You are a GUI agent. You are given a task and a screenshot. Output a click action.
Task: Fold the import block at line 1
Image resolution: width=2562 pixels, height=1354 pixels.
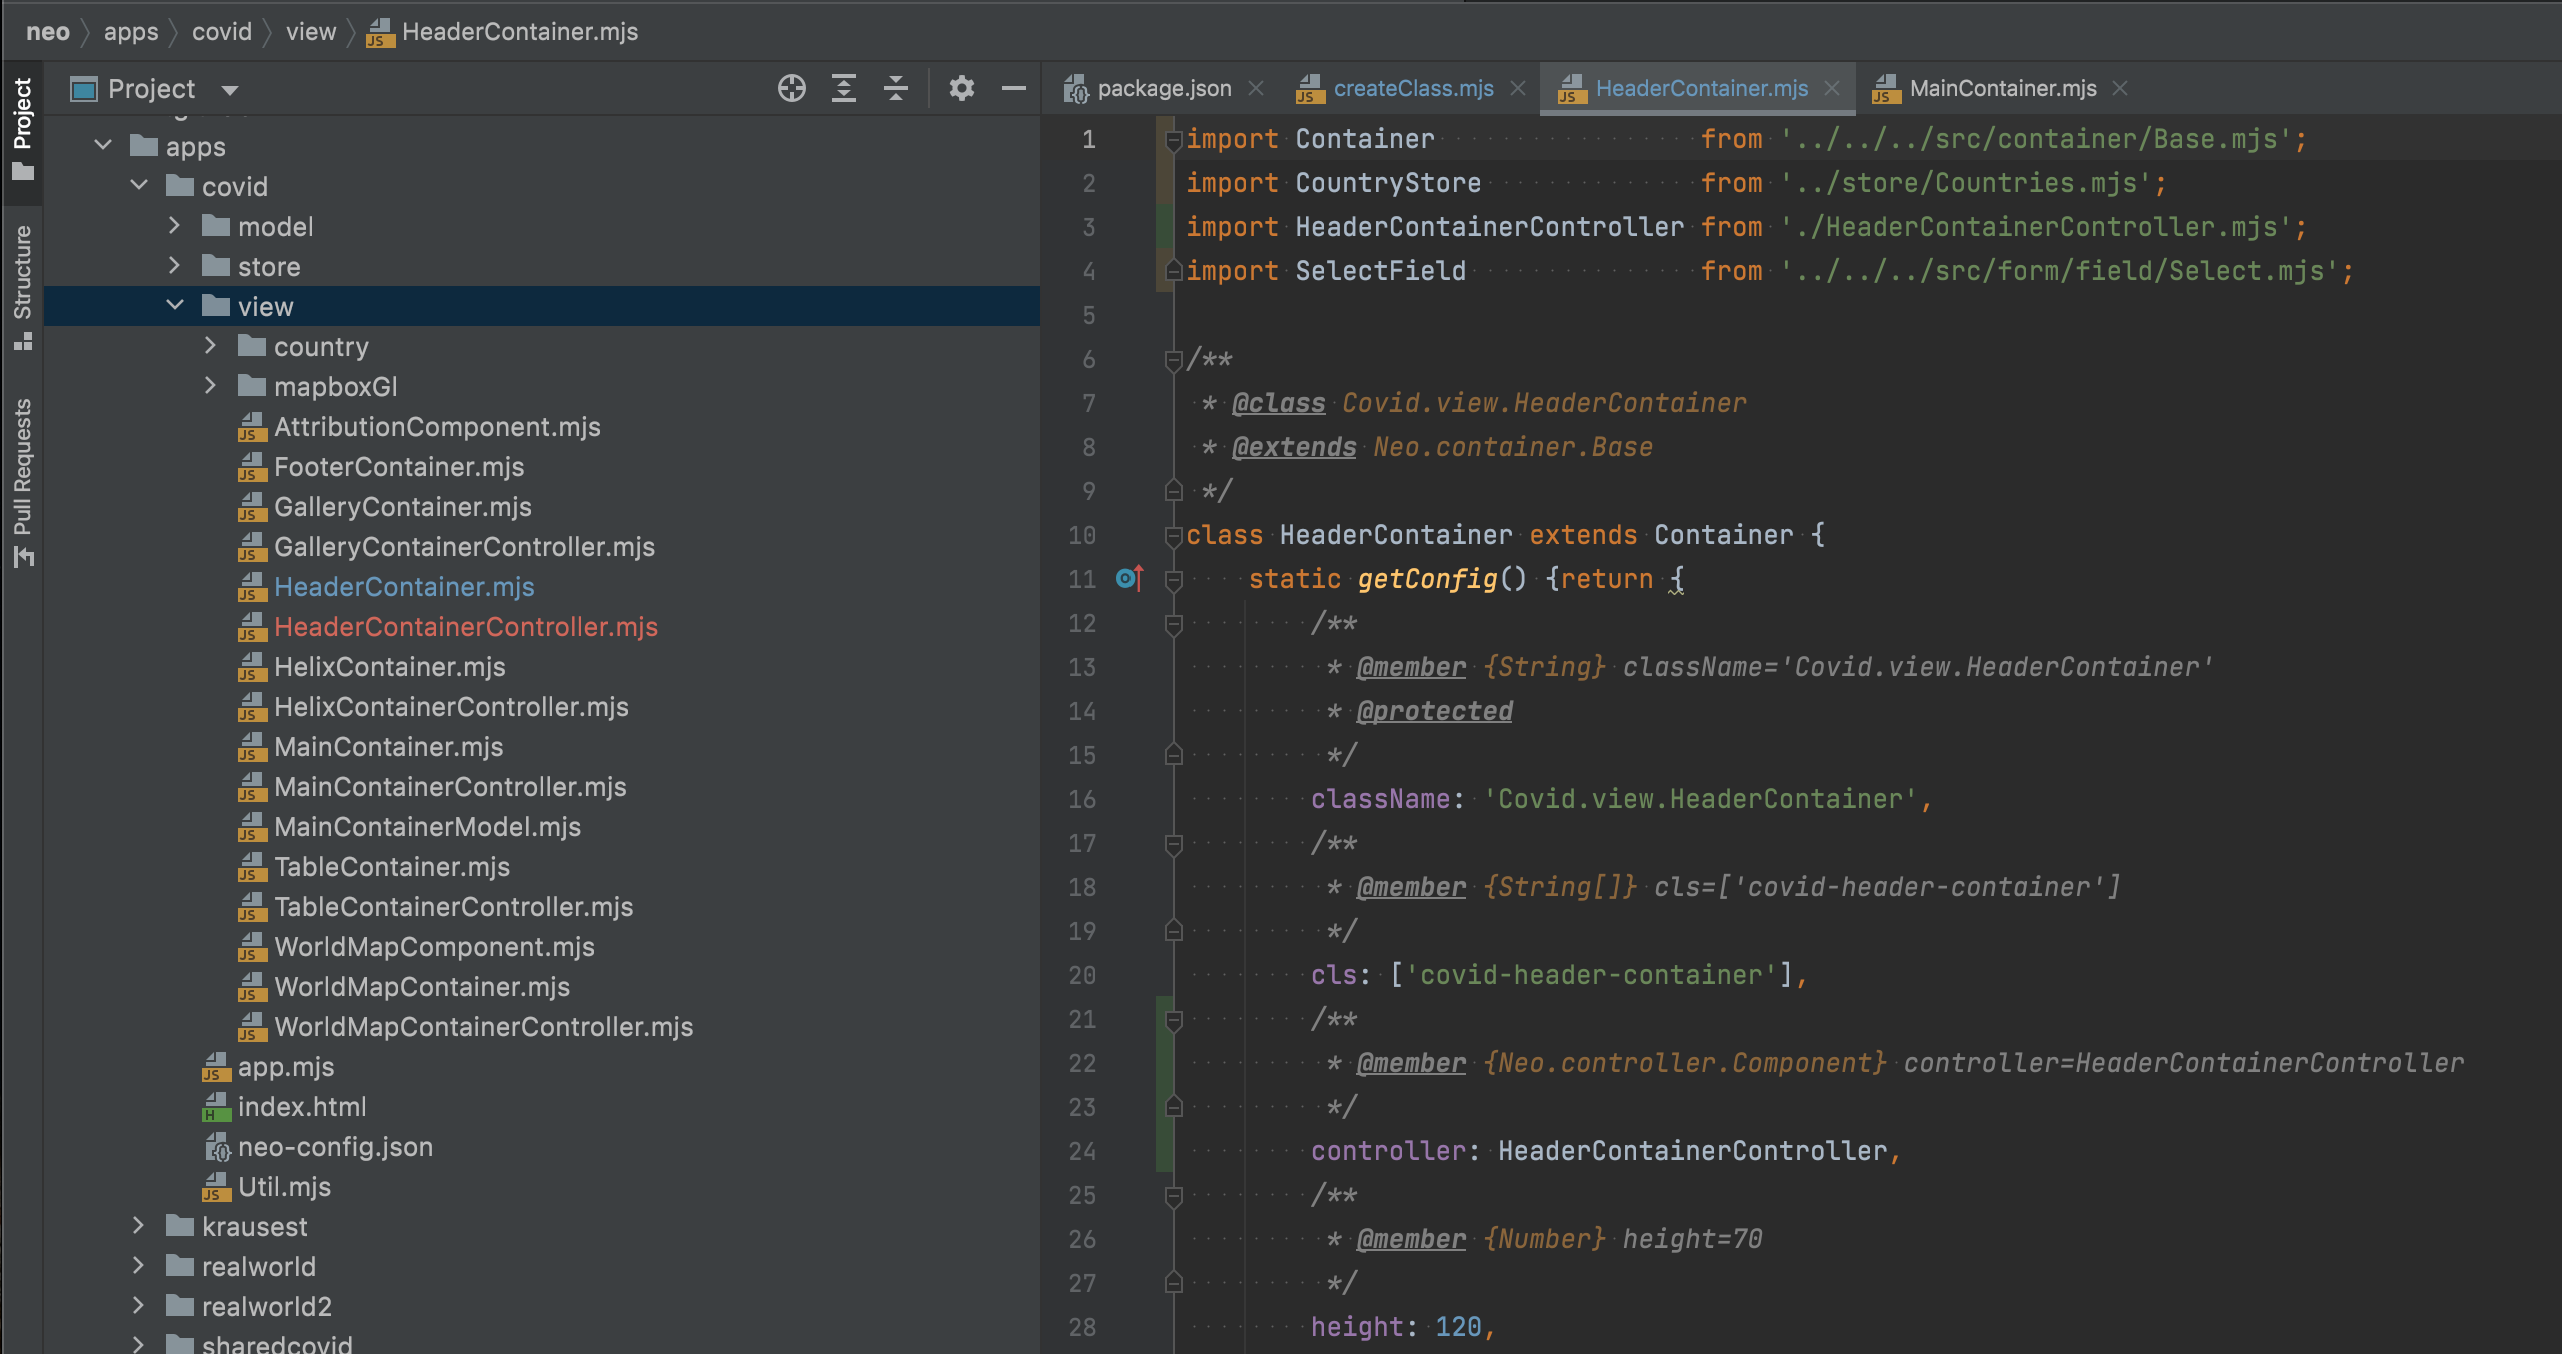pos(1174,140)
